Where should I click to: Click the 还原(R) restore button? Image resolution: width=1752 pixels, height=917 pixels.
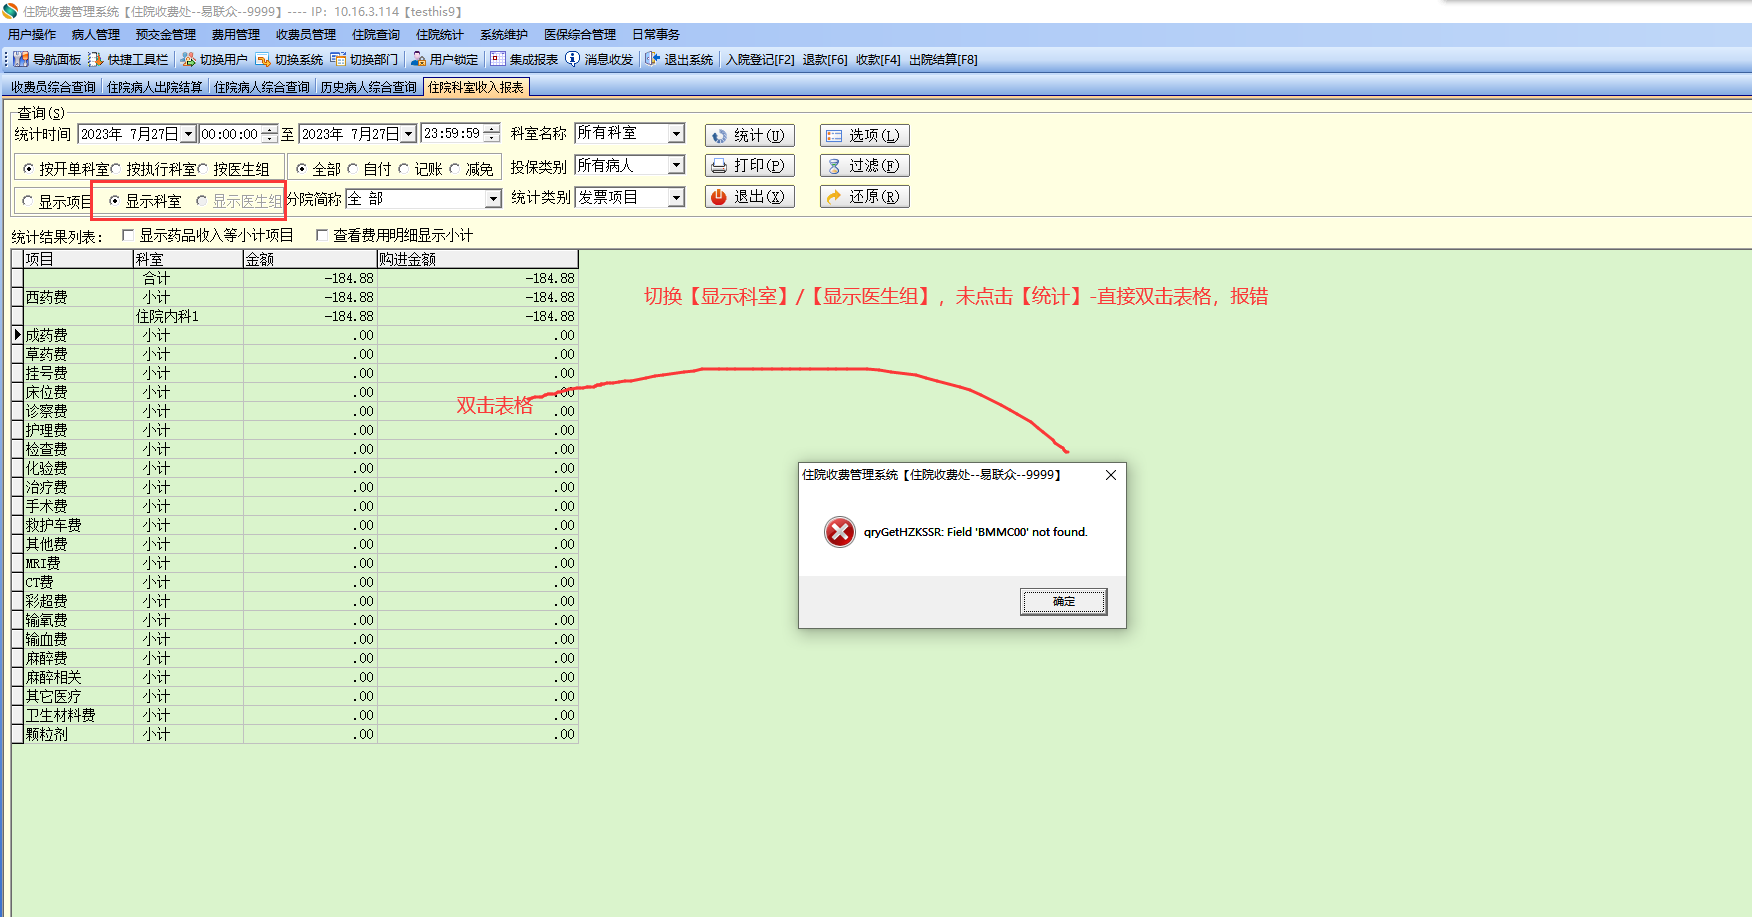tap(865, 197)
